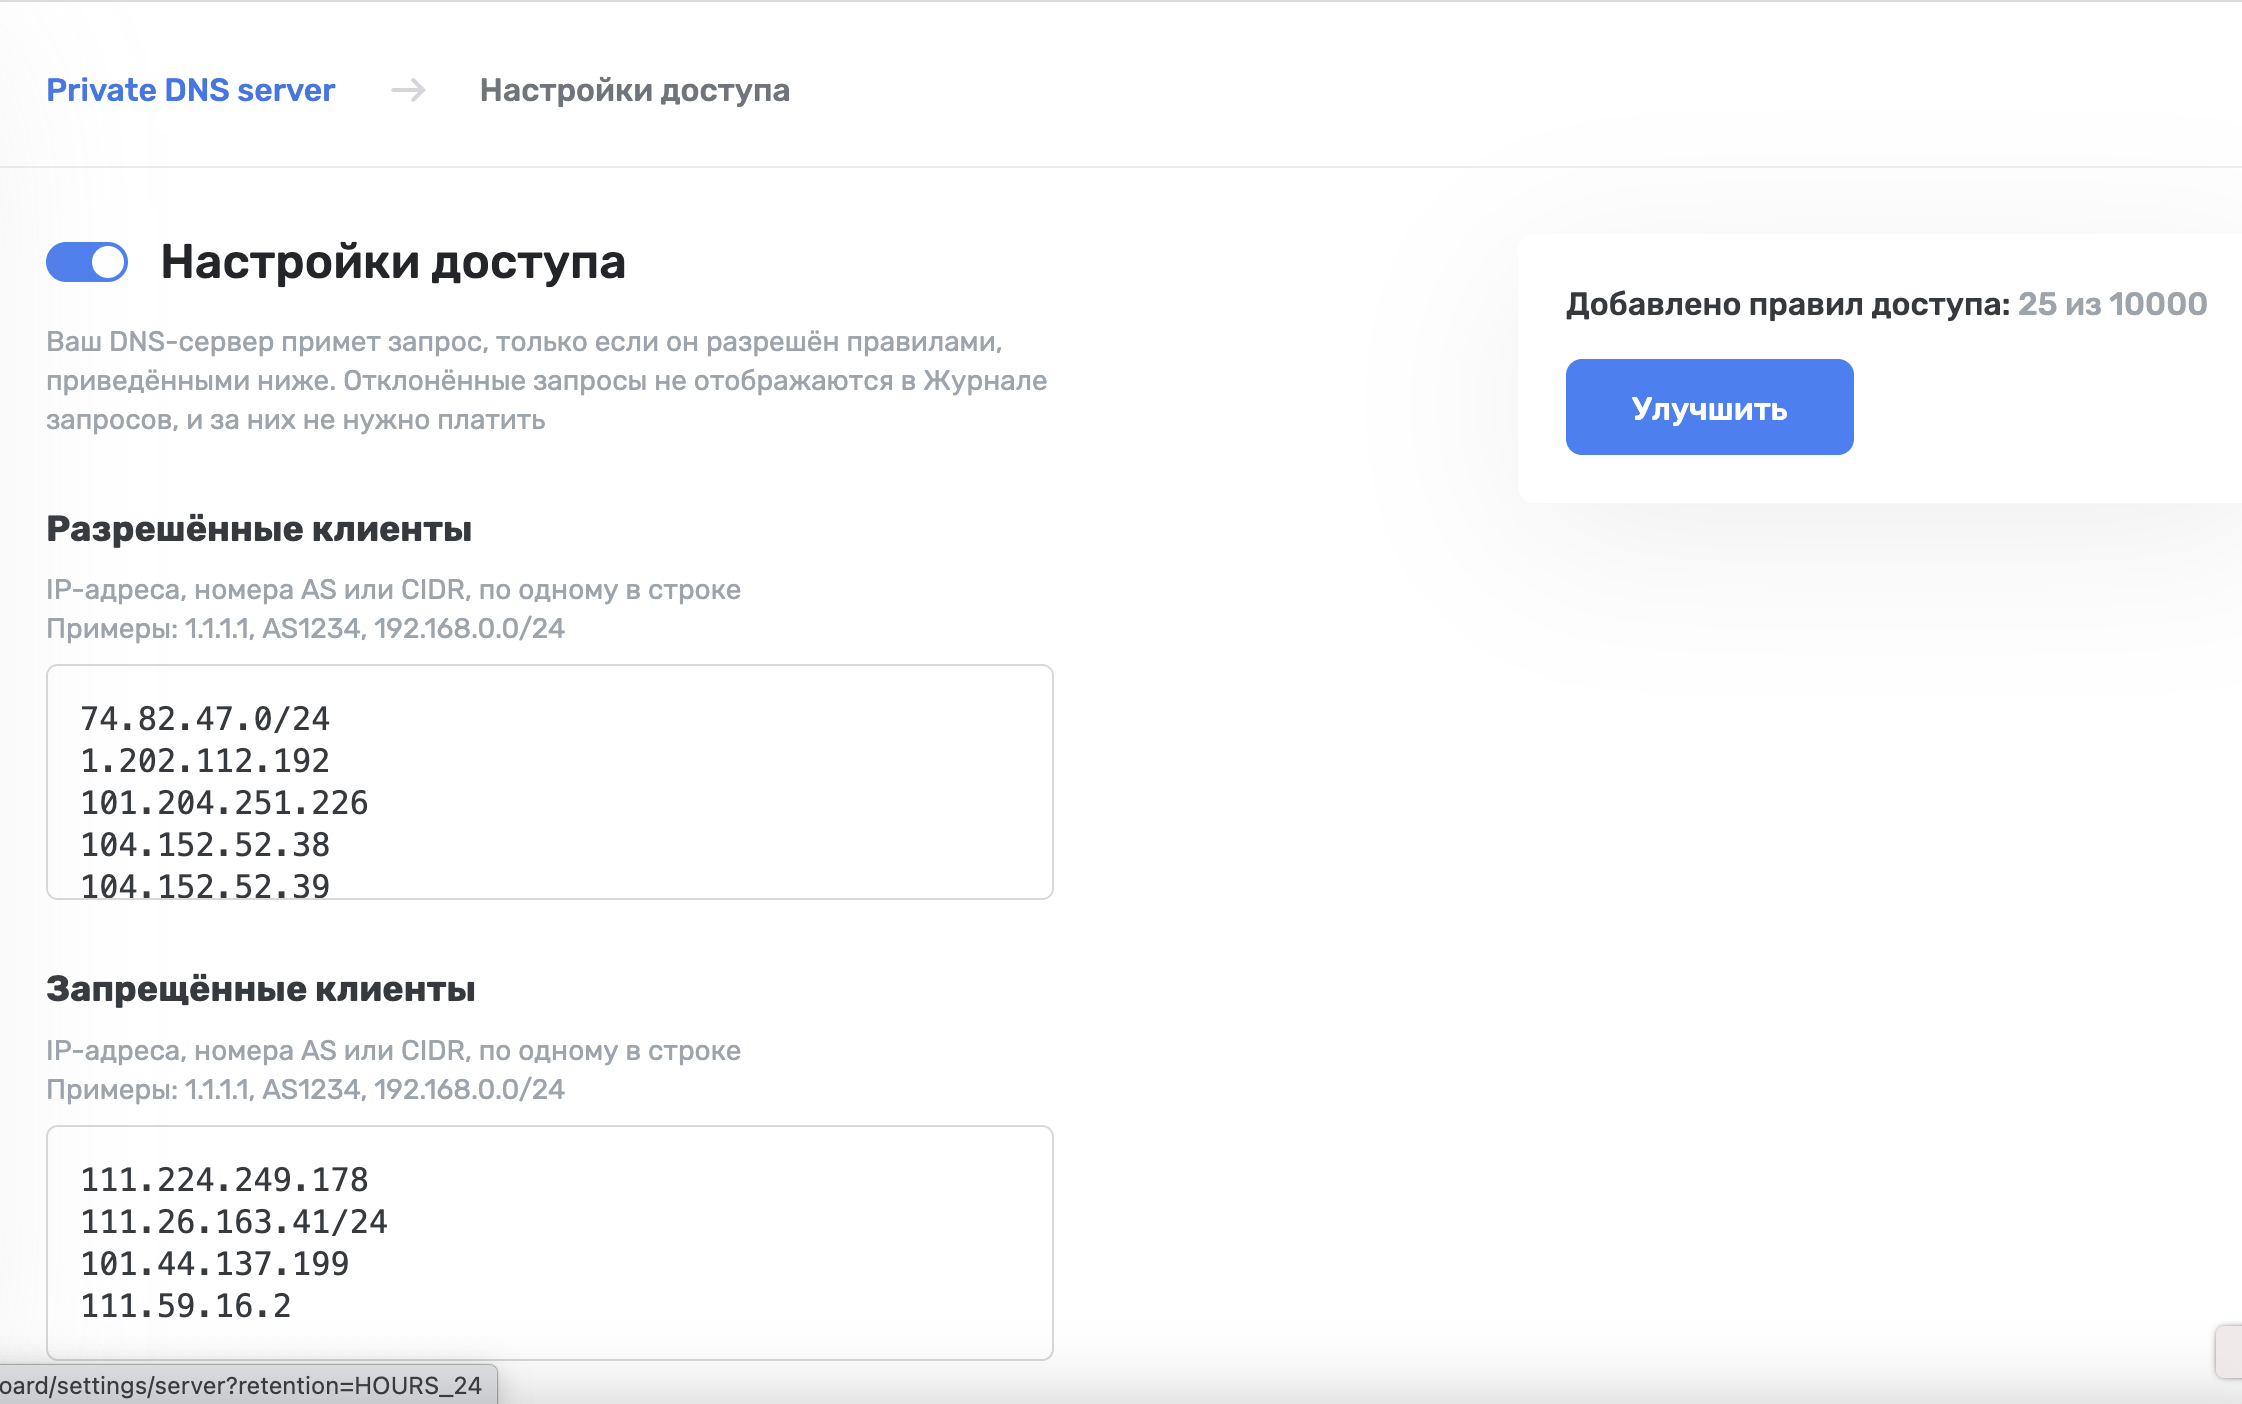Screen dimensions: 2242x1404
Task: Click the 104.152.52.38 allowed entry
Action: (205, 844)
